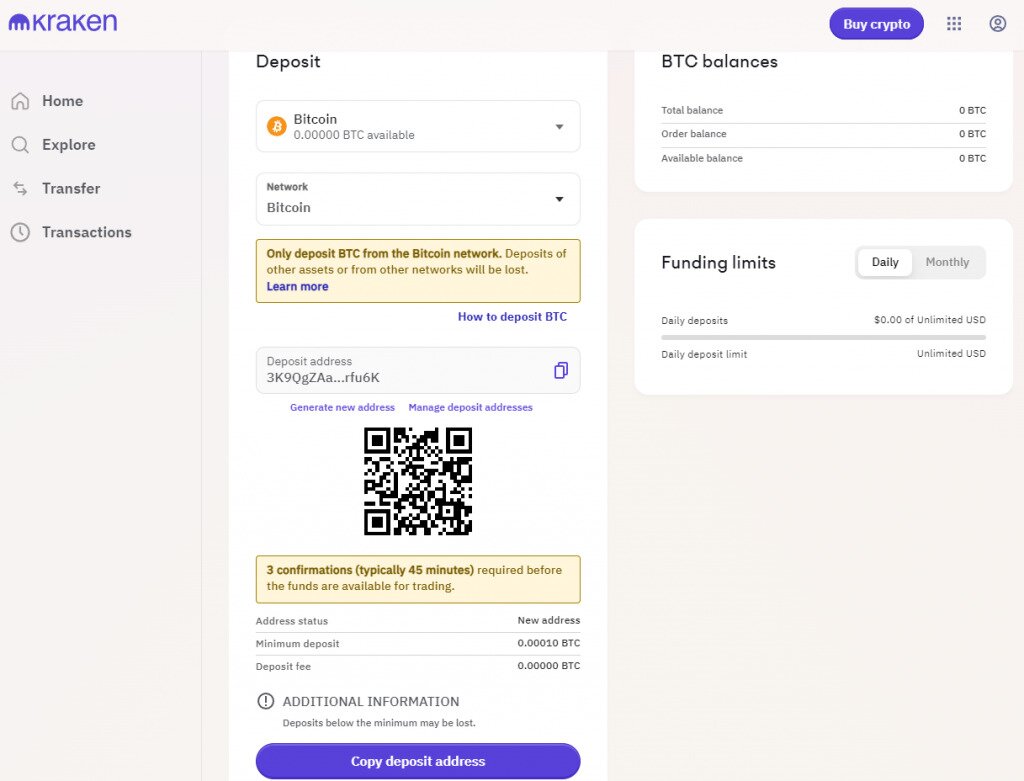1024x781 pixels.
Task: Select the Home sidebar icon
Action: pos(21,101)
